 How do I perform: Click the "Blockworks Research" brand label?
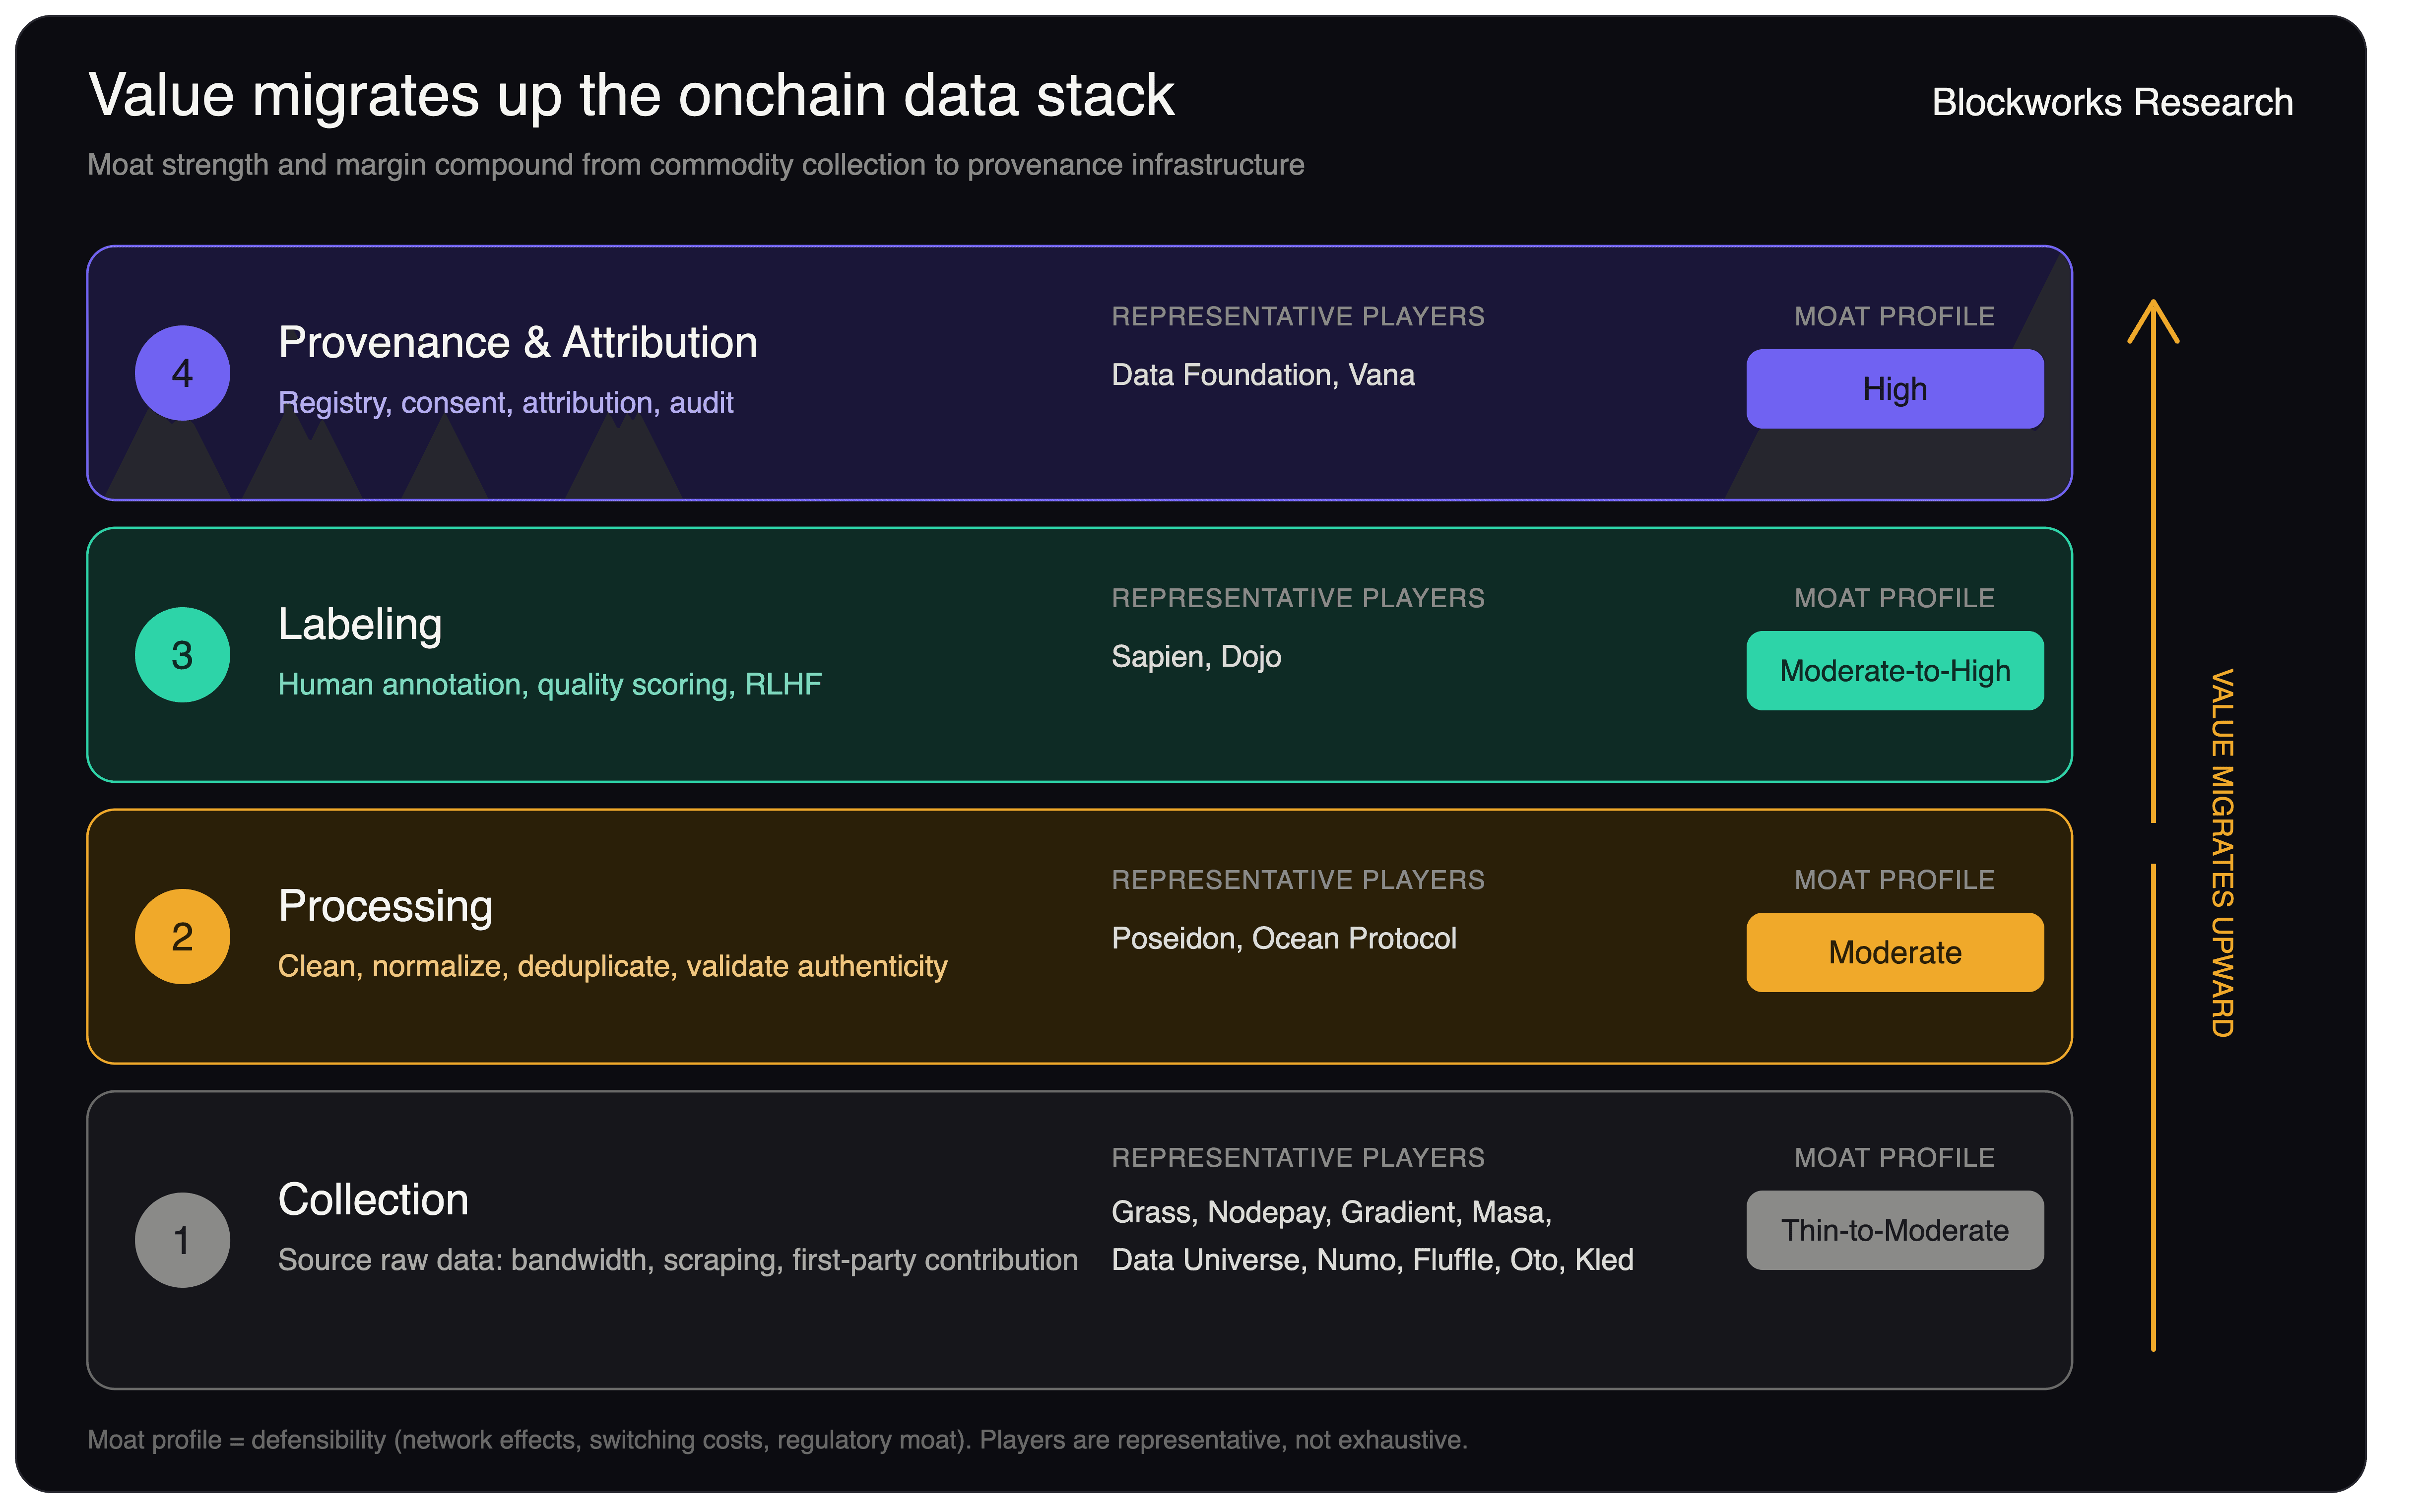2112,102
